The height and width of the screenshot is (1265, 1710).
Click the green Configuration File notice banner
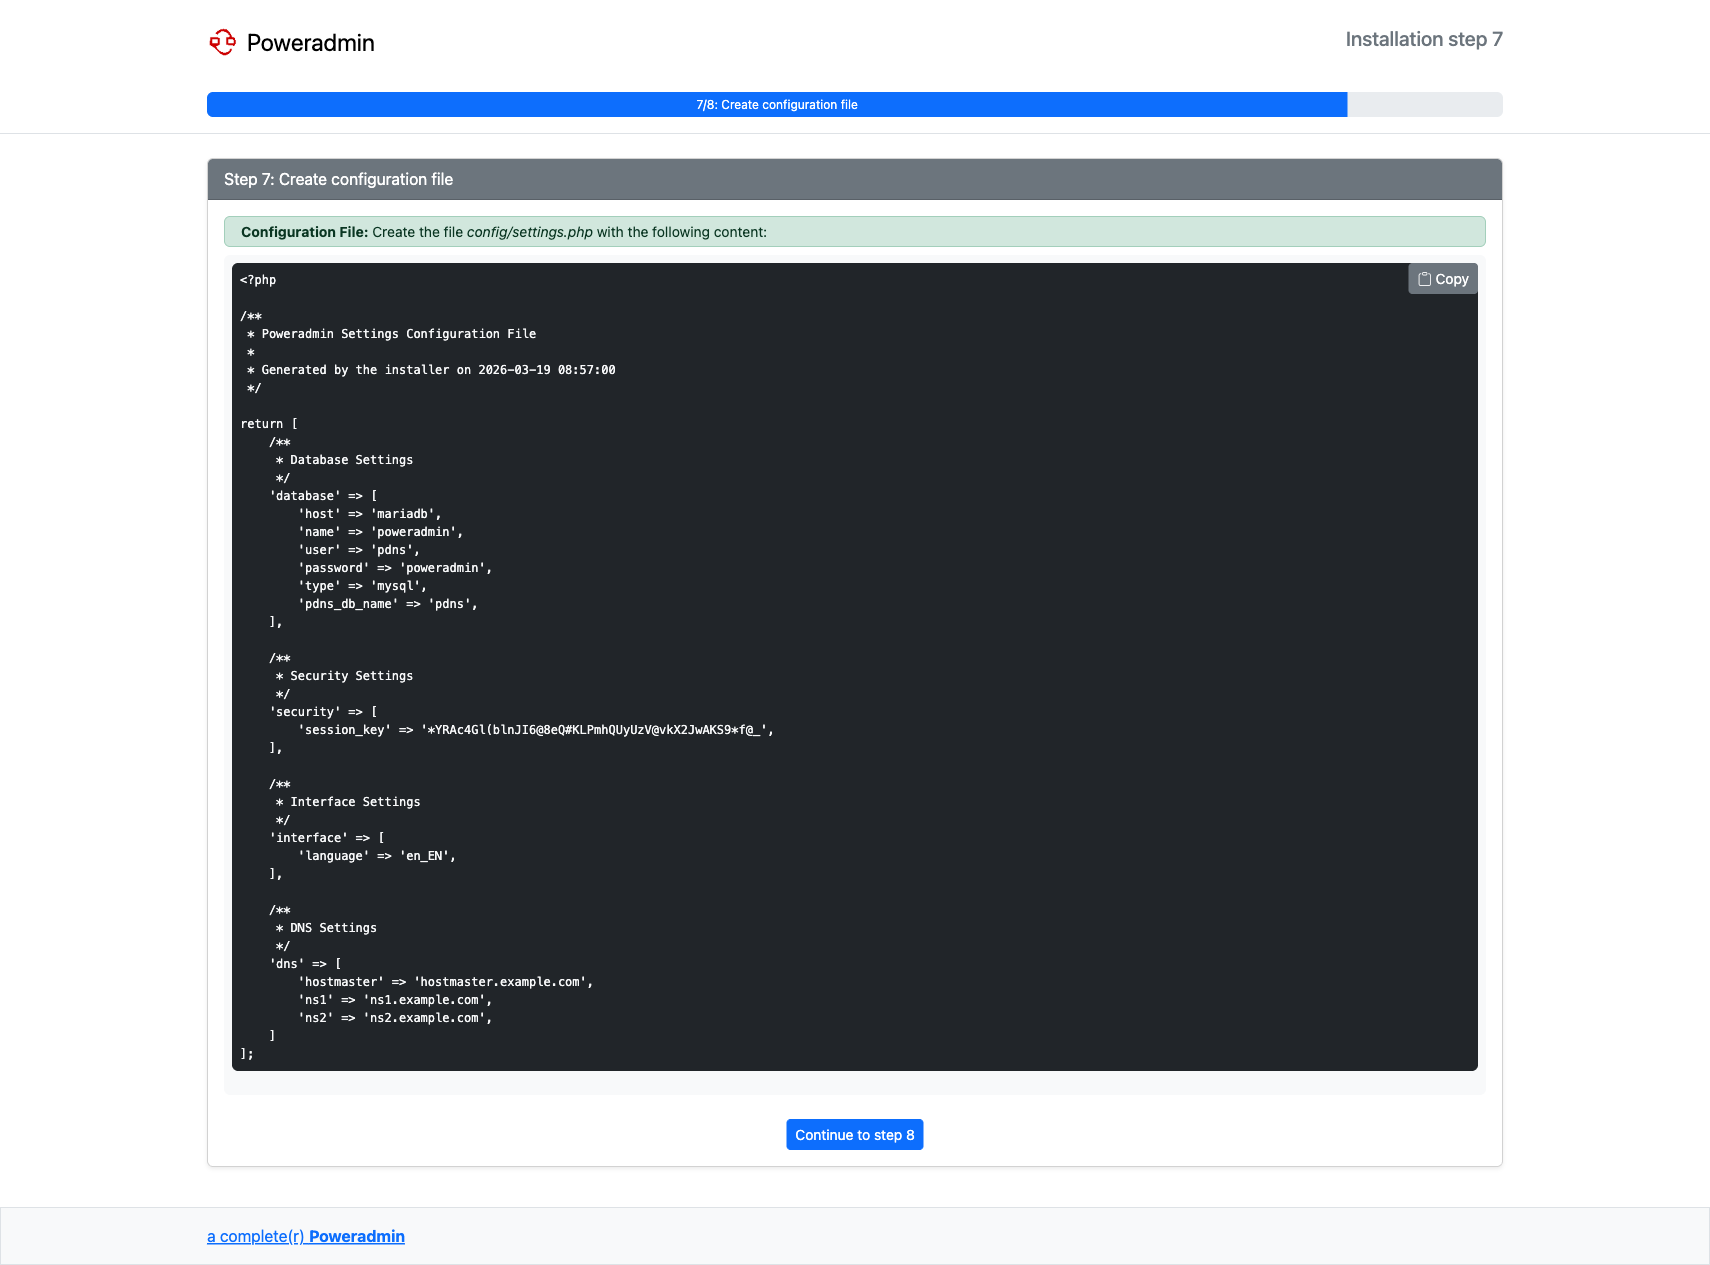pos(1000,232)
